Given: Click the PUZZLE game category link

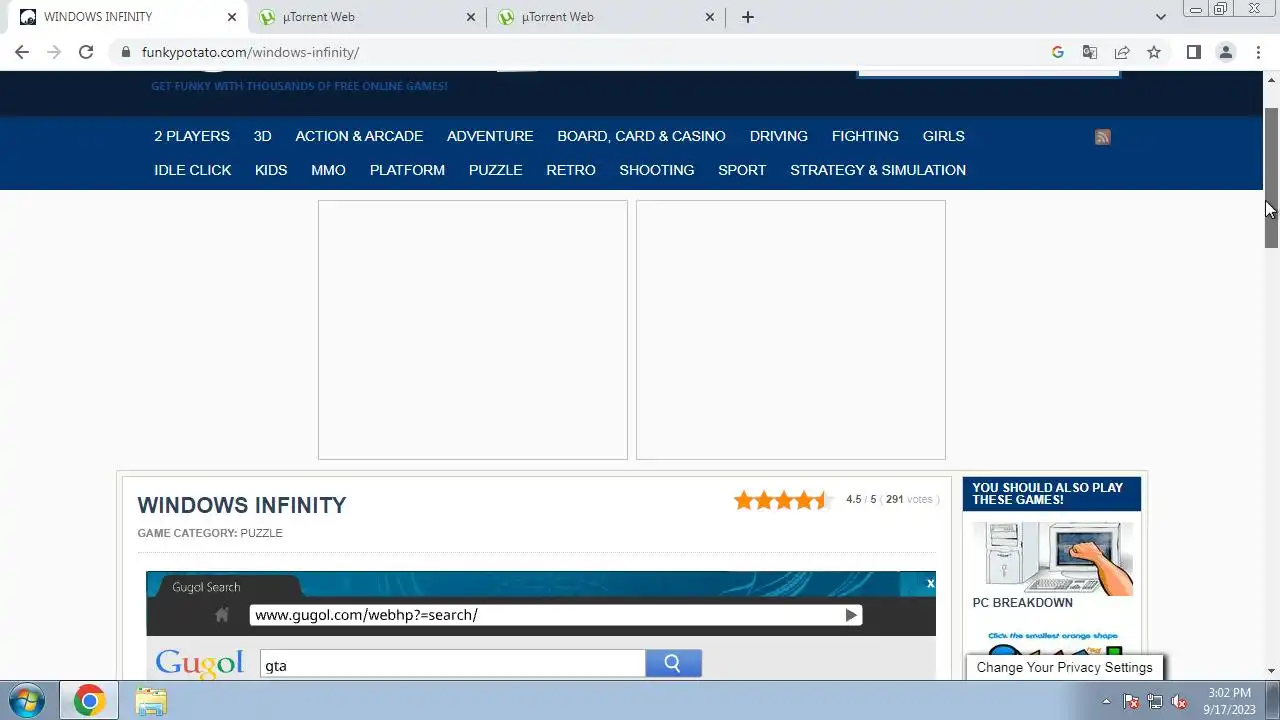Looking at the screenshot, I should (x=261, y=533).
